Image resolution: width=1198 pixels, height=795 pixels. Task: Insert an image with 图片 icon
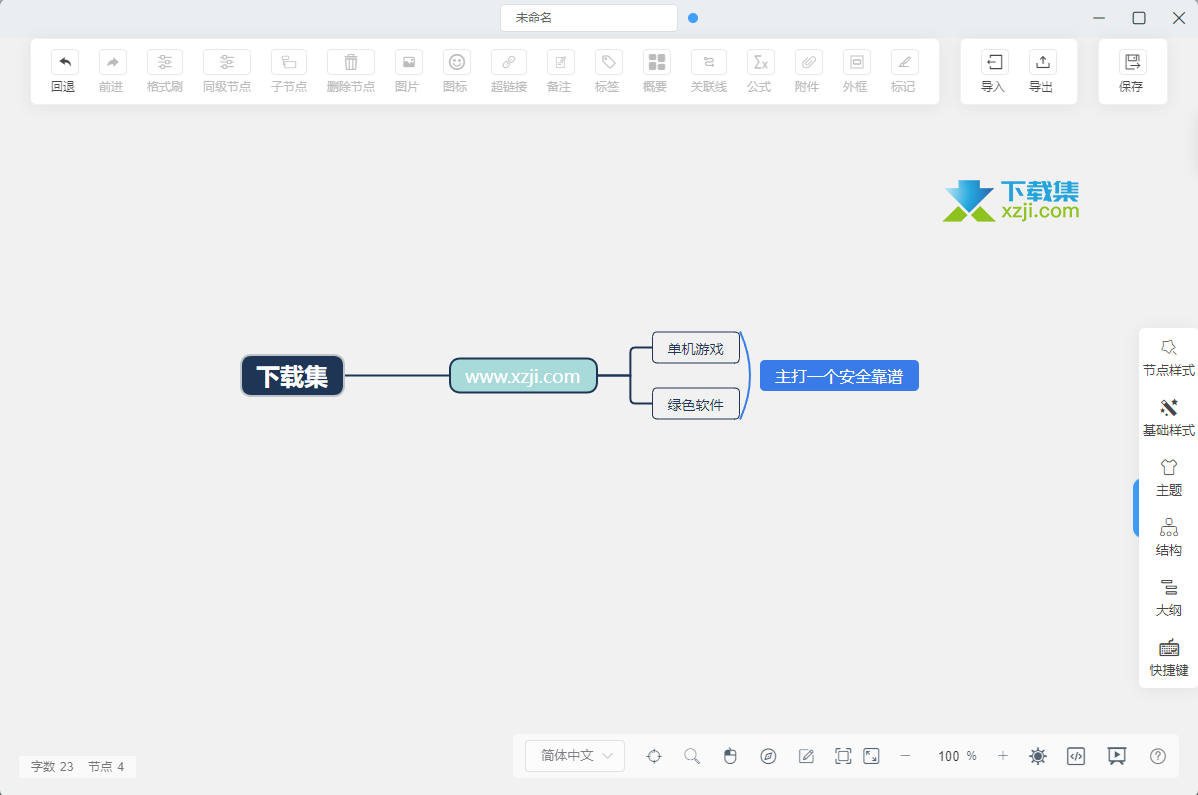409,62
